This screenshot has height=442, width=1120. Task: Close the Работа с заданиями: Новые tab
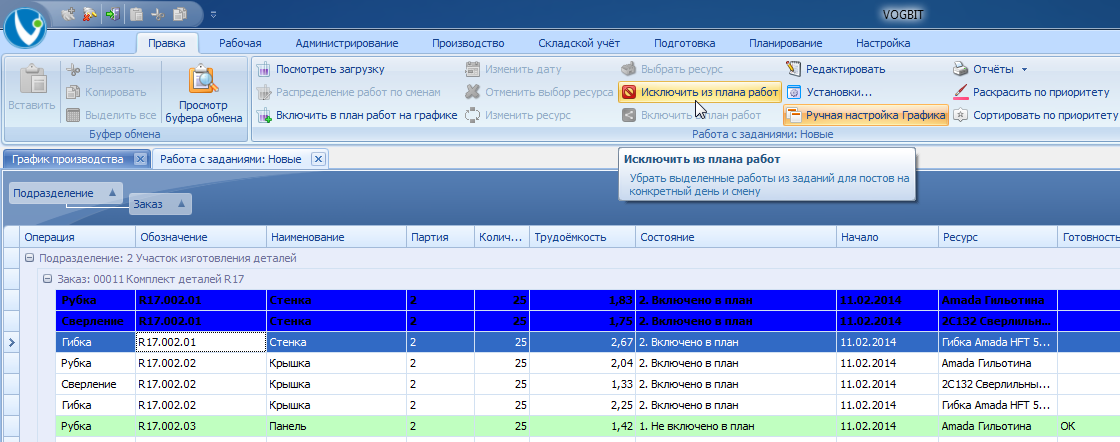319,159
